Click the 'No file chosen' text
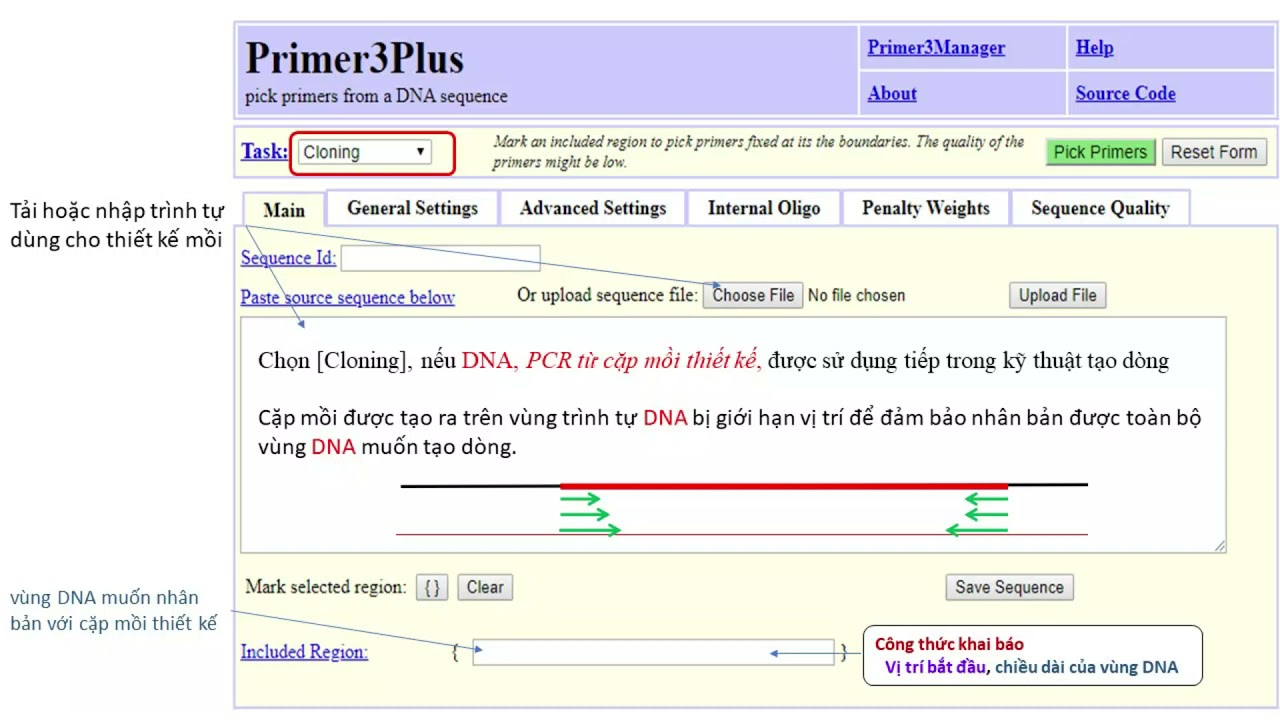The height and width of the screenshot is (720, 1280). pyautogui.click(x=856, y=295)
